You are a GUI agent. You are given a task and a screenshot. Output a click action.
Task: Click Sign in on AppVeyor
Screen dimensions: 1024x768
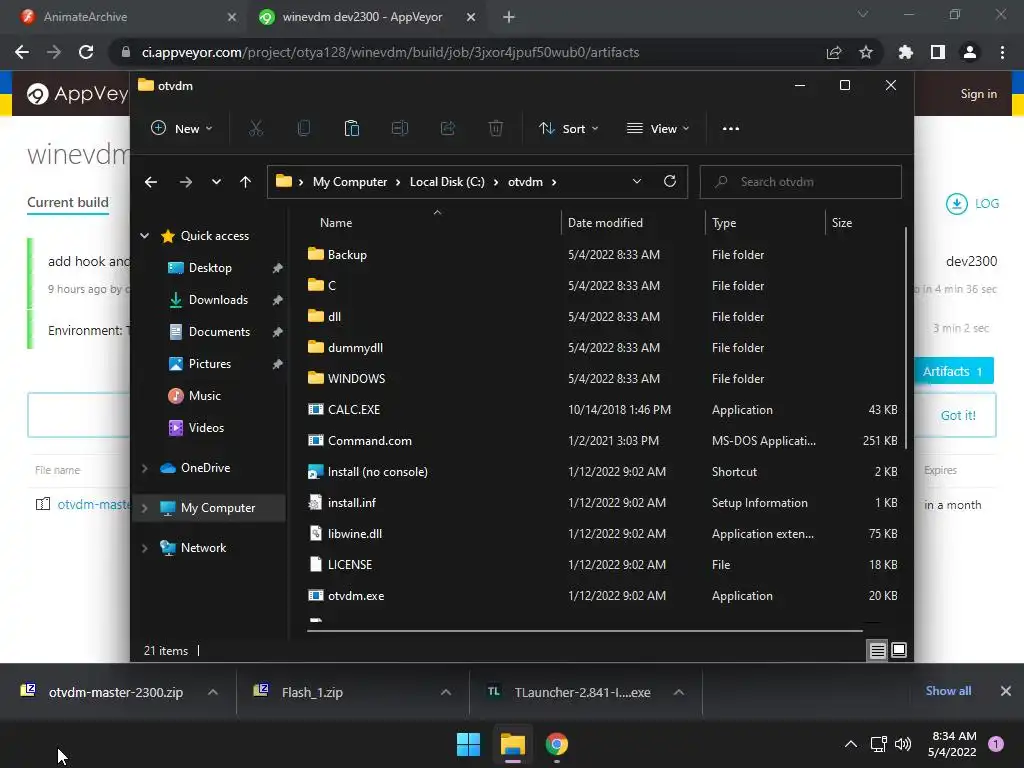(x=978, y=94)
